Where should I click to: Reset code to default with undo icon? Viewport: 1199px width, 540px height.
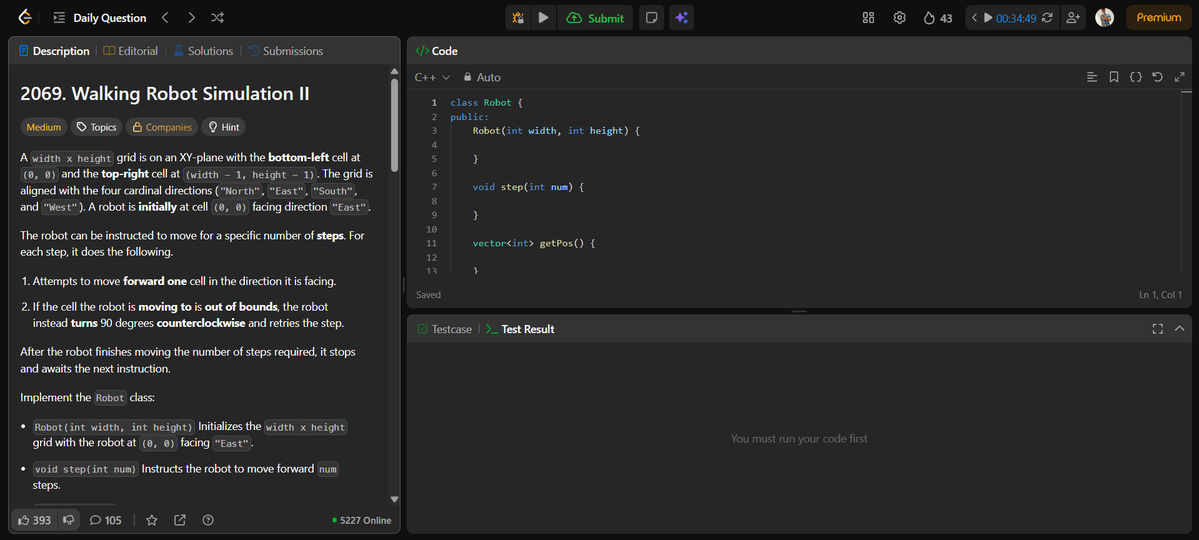point(1158,77)
